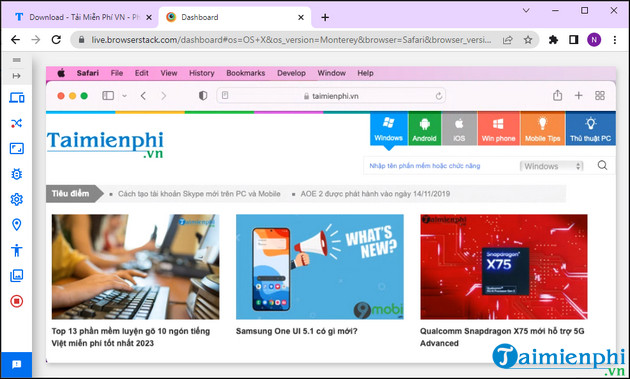
Task: Stop session with the red stop icon
Action: click(x=16, y=301)
